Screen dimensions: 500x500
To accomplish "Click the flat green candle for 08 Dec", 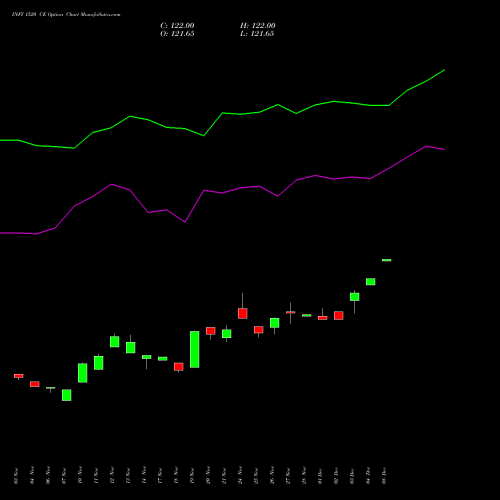I will click(x=387, y=260).
